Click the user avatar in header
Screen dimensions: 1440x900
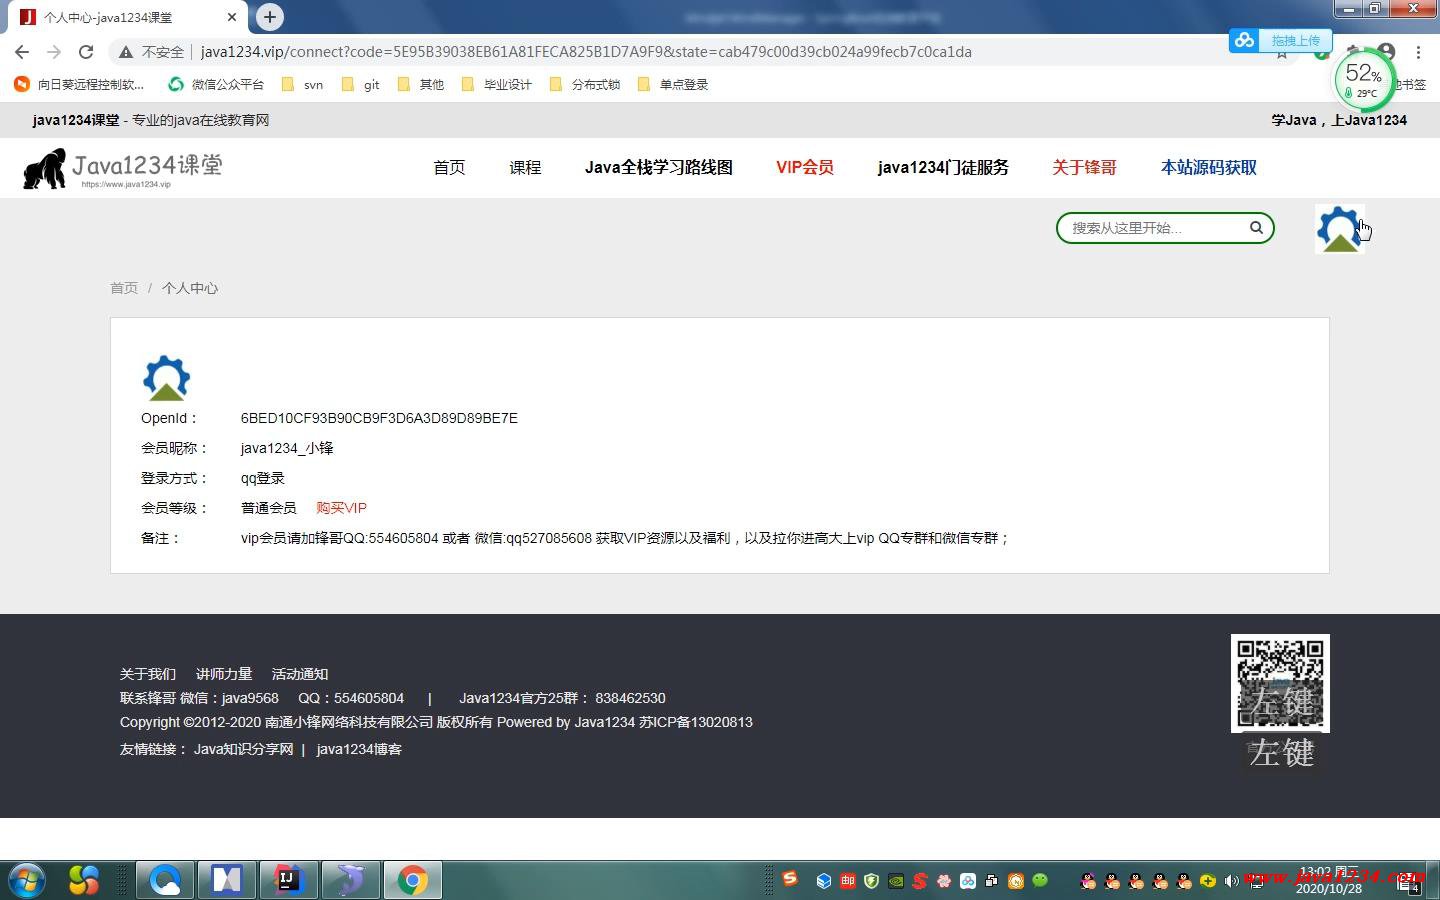click(1340, 229)
